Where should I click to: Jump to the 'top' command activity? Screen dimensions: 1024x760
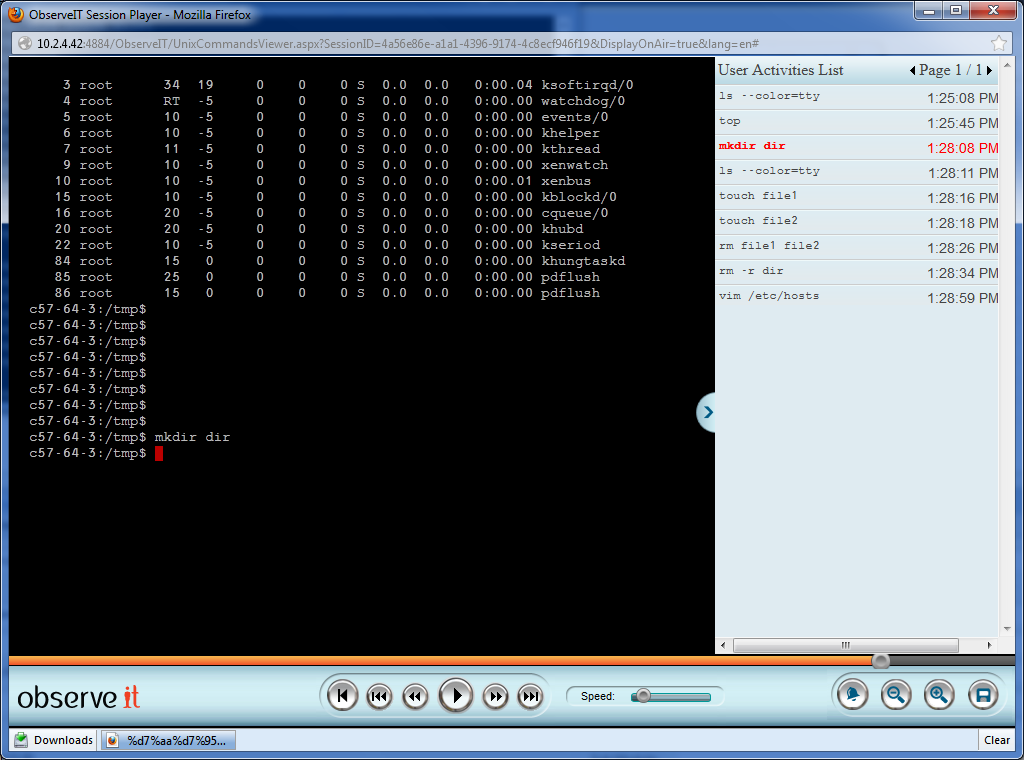click(x=730, y=121)
